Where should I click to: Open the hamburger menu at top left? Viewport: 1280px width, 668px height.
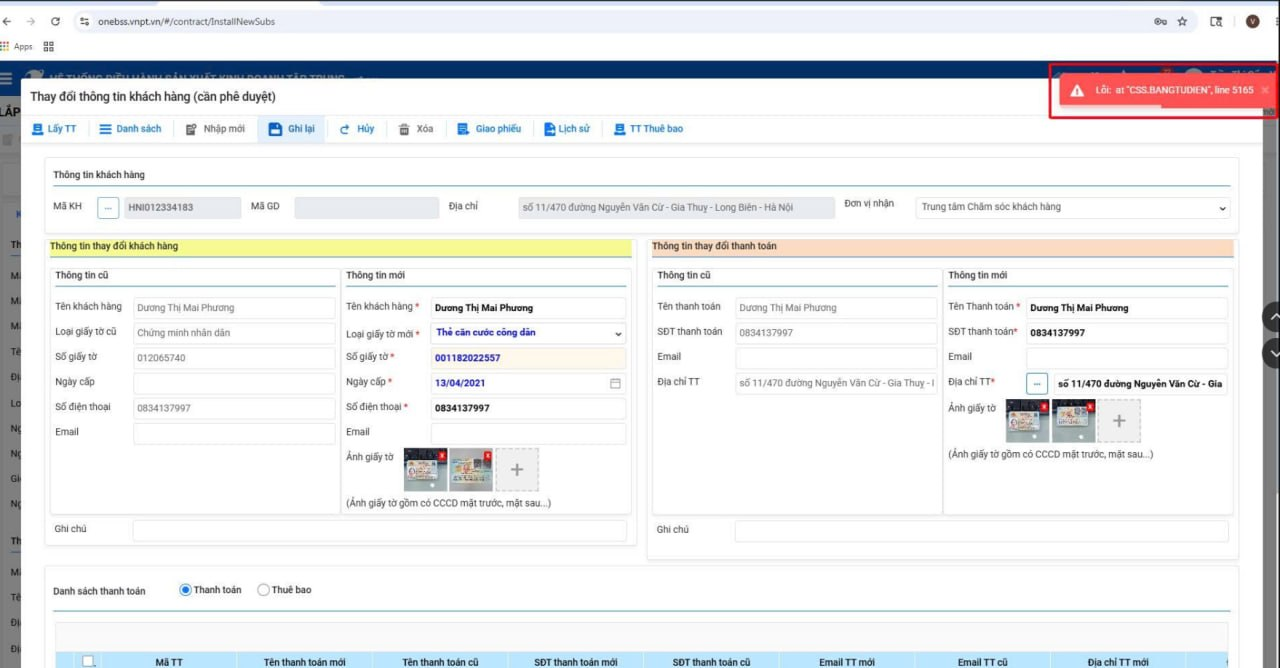click(x=6, y=78)
